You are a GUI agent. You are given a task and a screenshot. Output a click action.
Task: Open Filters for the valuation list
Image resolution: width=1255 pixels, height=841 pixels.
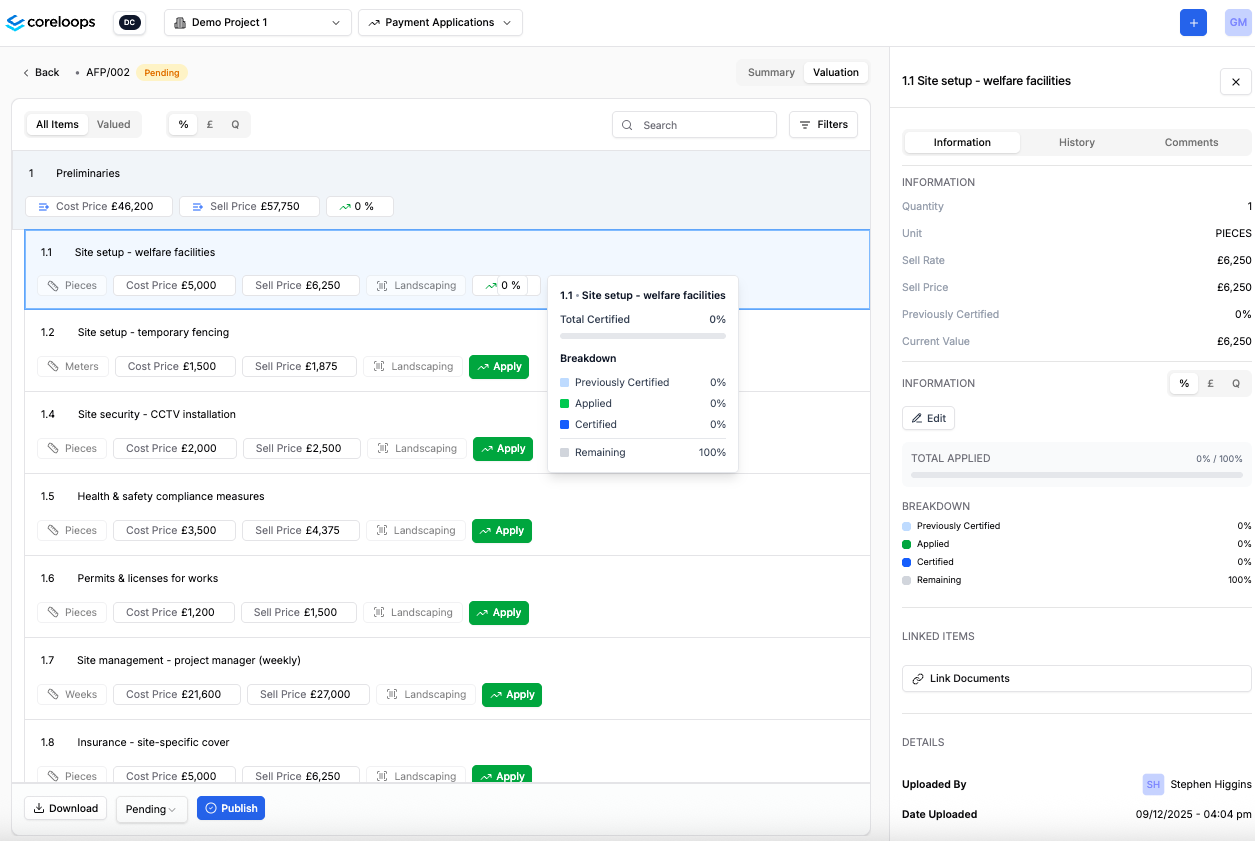tap(823, 125)
